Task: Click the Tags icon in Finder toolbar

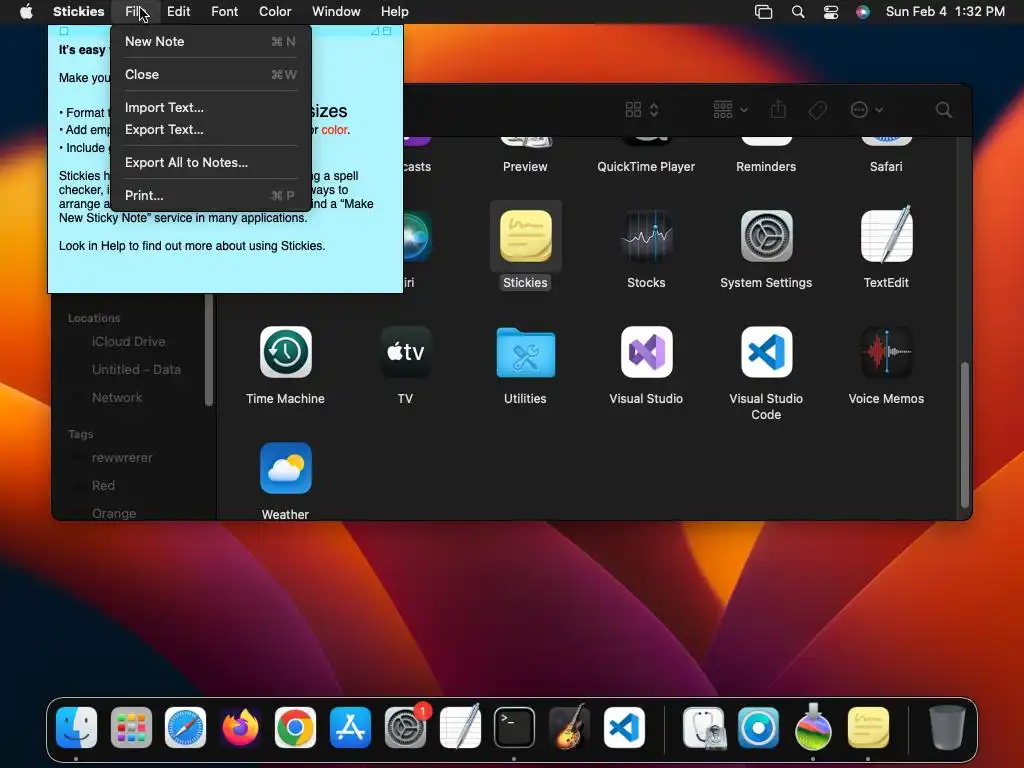Action: 817,110
